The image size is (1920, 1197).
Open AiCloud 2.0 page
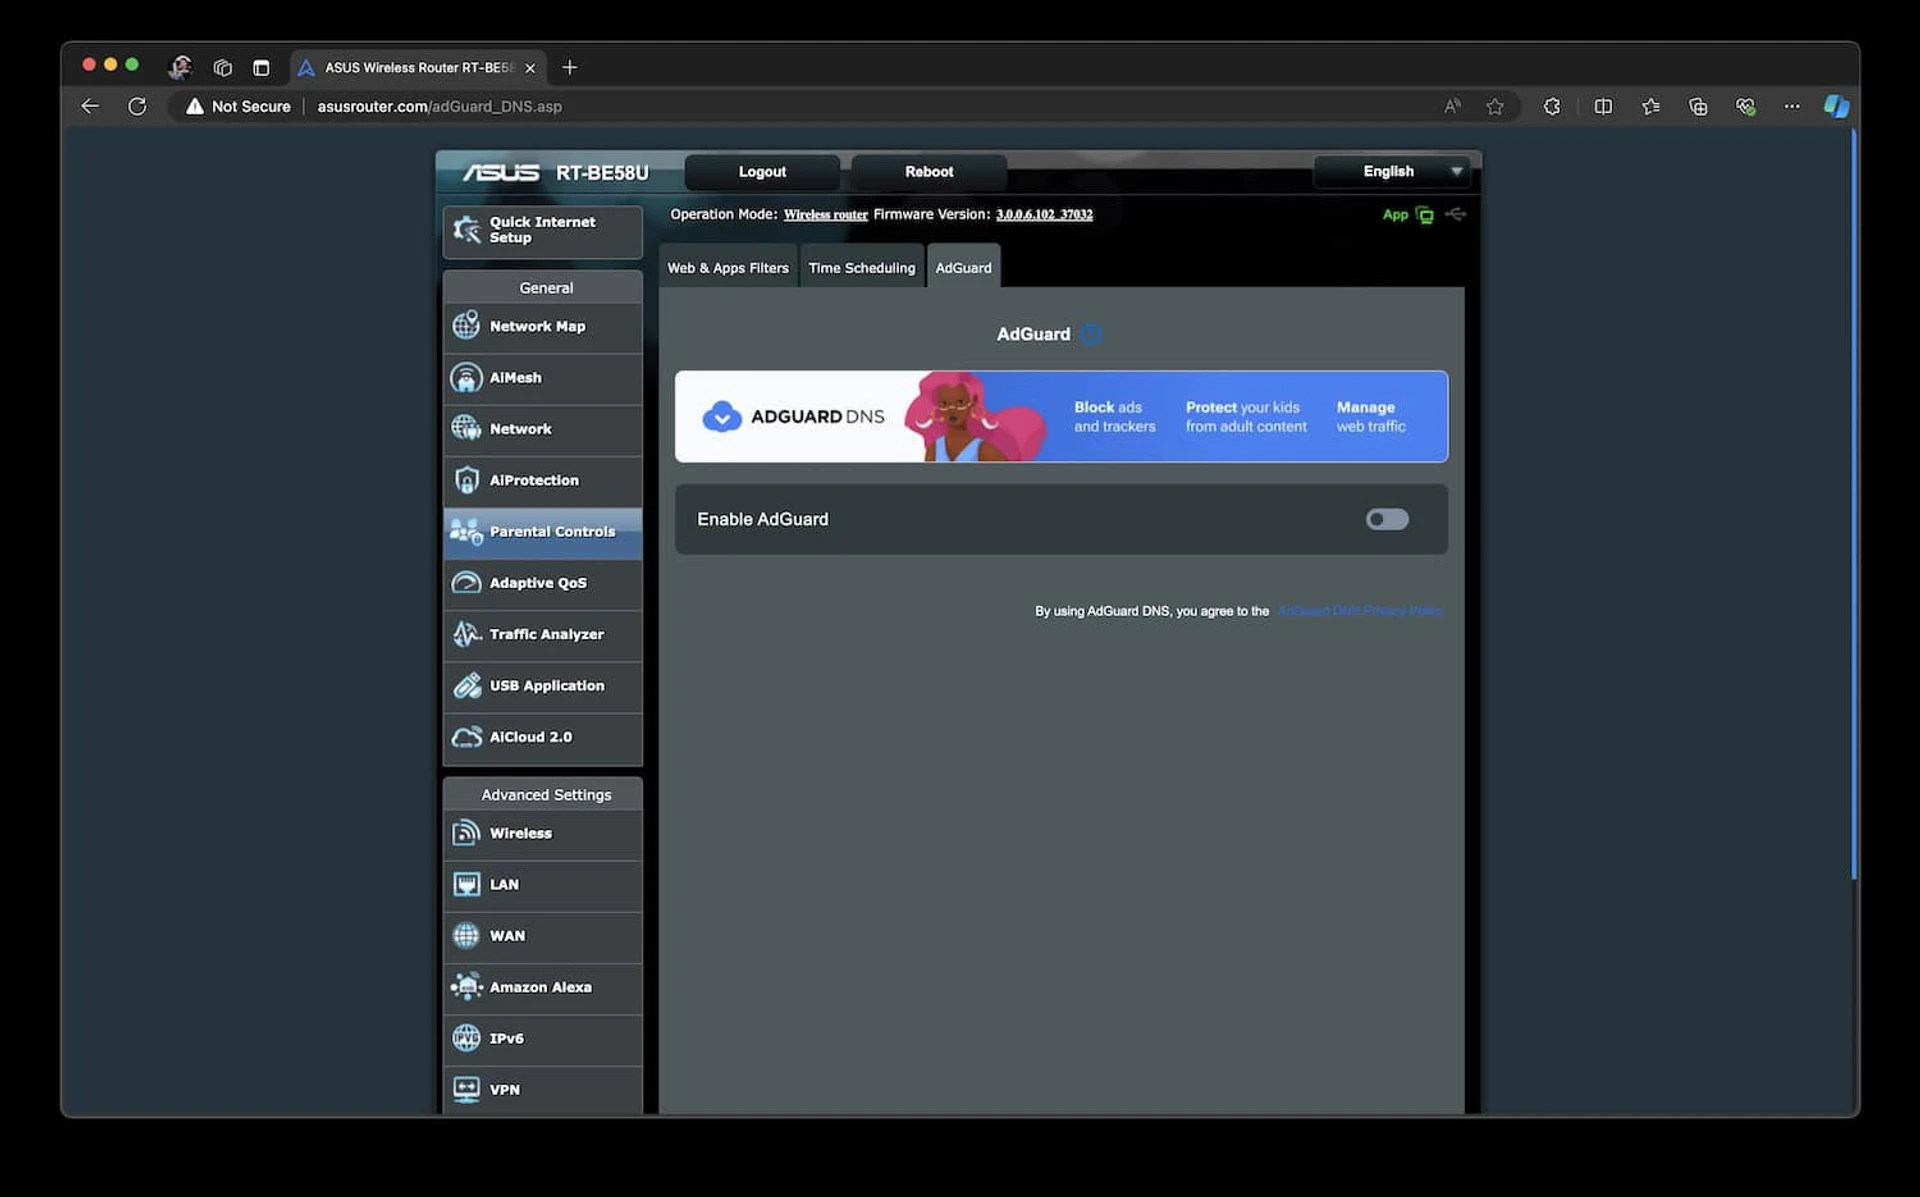tap(543, 737)
